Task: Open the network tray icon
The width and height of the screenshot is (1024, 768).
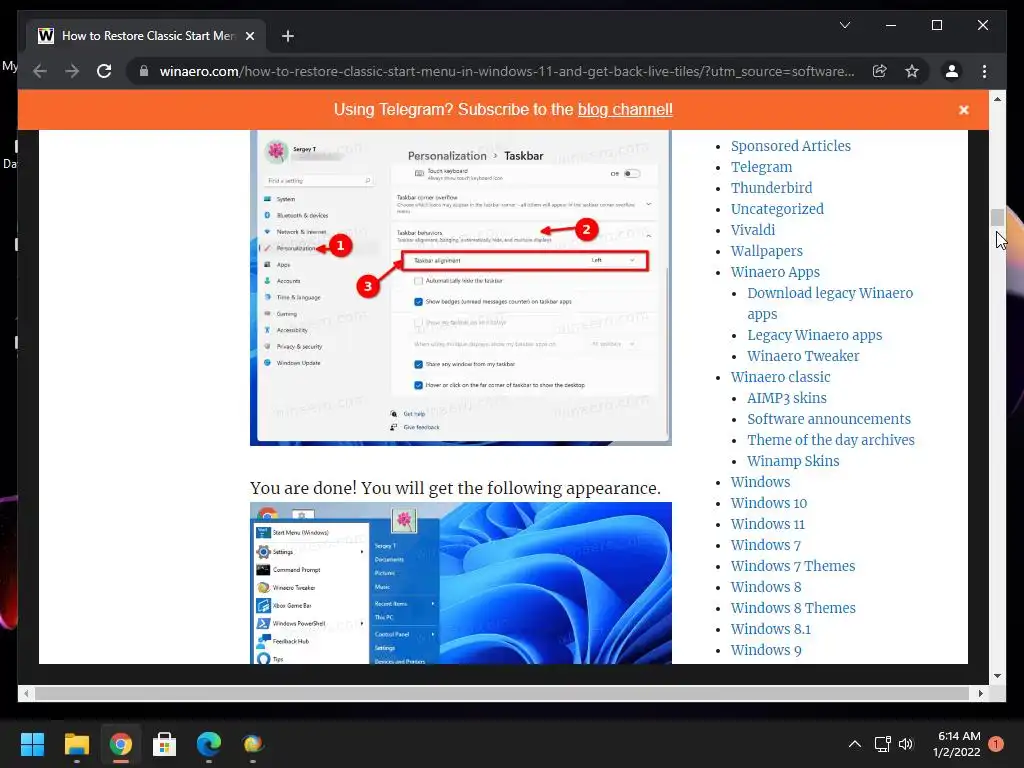Action: click(882, 744)
